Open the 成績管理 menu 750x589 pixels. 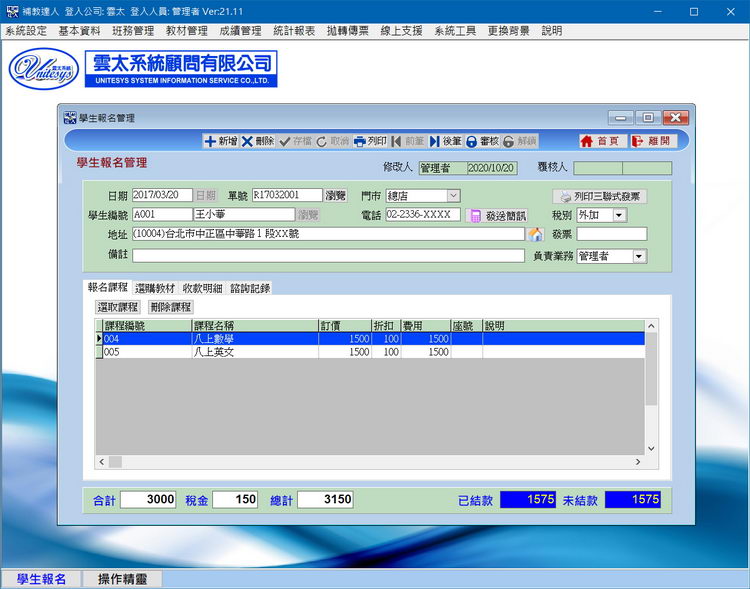tap(240, 31)
